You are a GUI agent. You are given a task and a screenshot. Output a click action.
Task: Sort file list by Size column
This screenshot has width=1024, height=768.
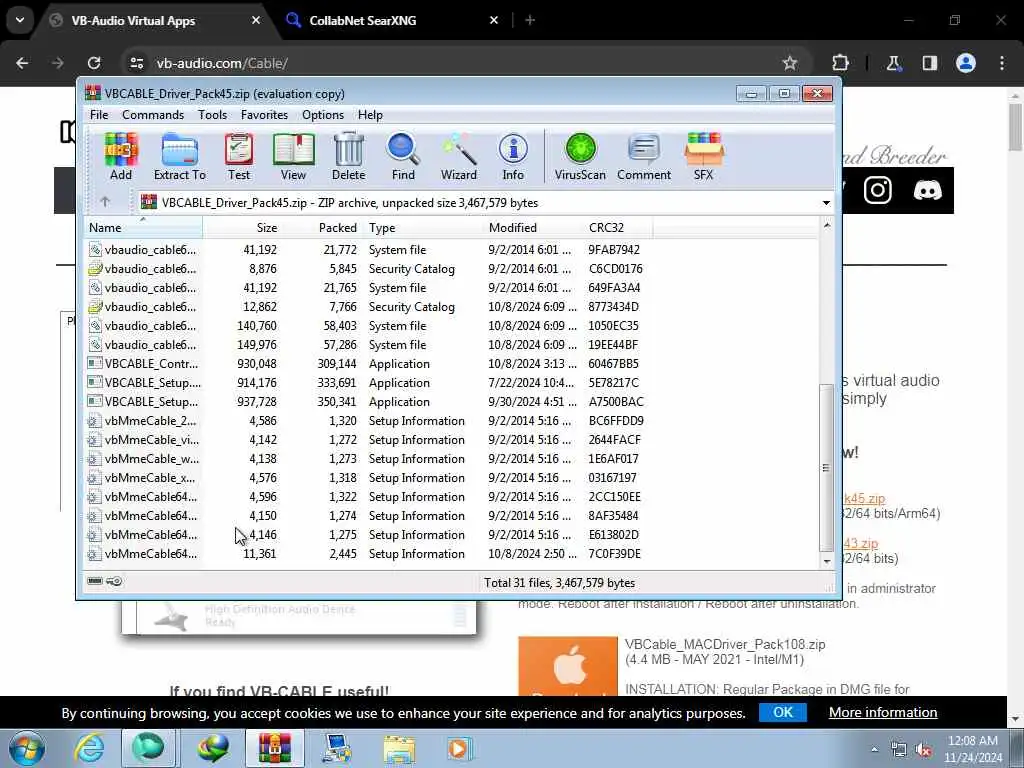pos(242,228)
